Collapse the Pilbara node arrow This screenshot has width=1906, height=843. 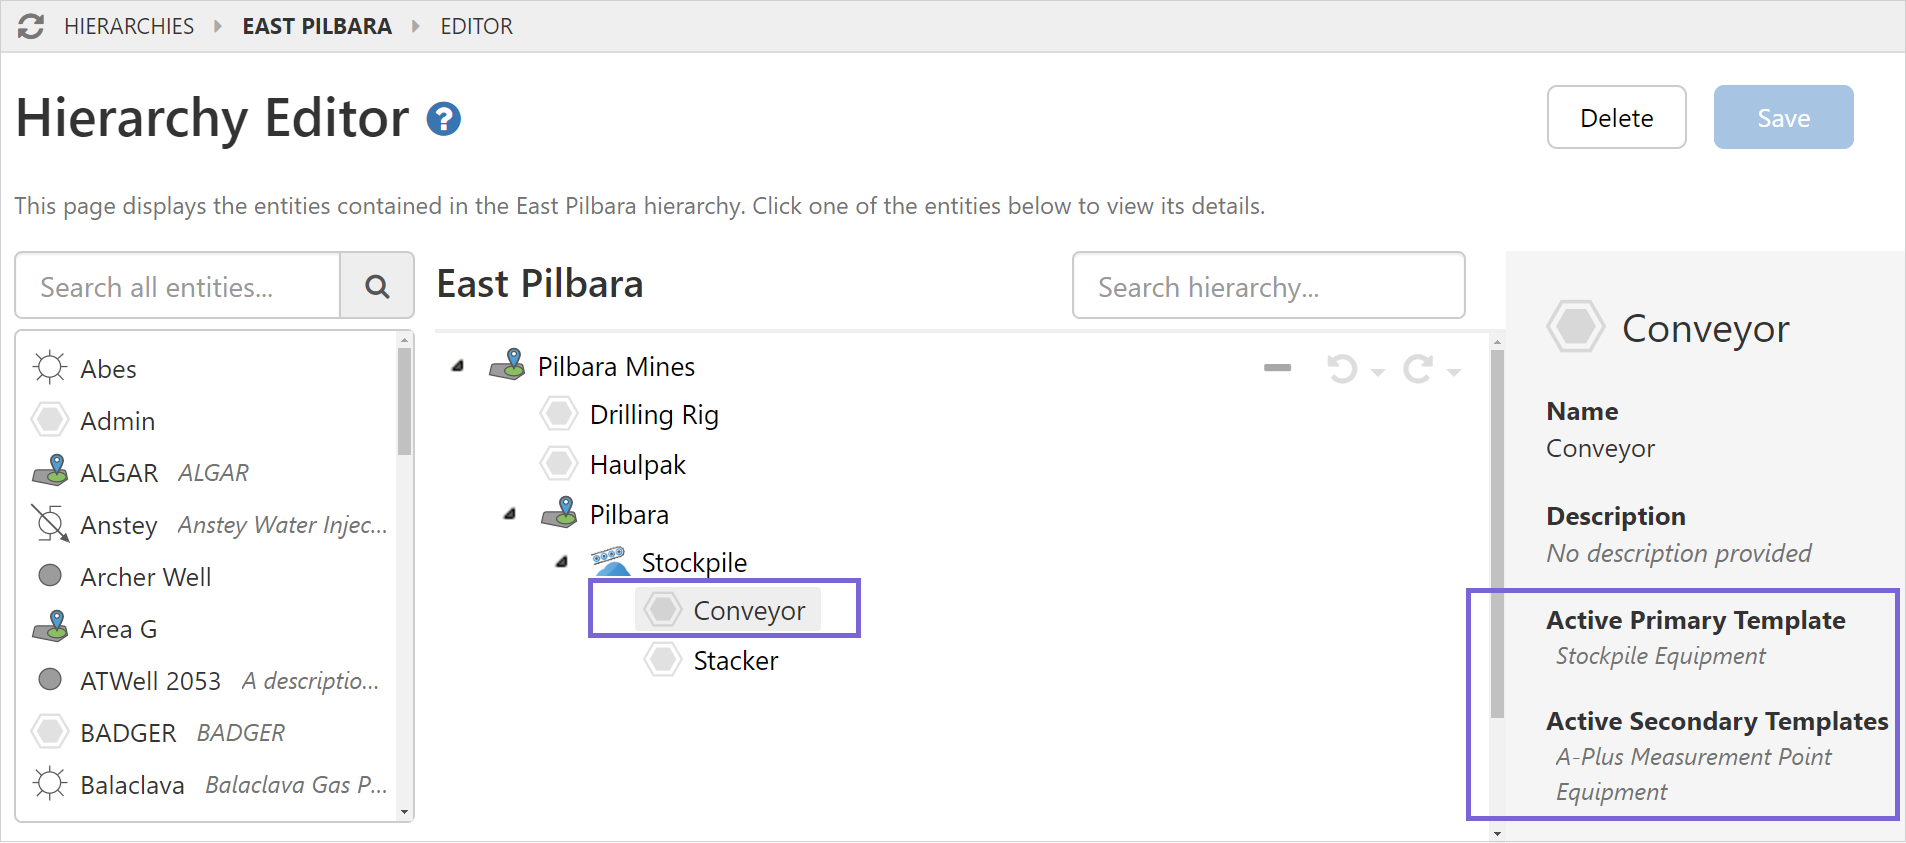tap(510, 514)
